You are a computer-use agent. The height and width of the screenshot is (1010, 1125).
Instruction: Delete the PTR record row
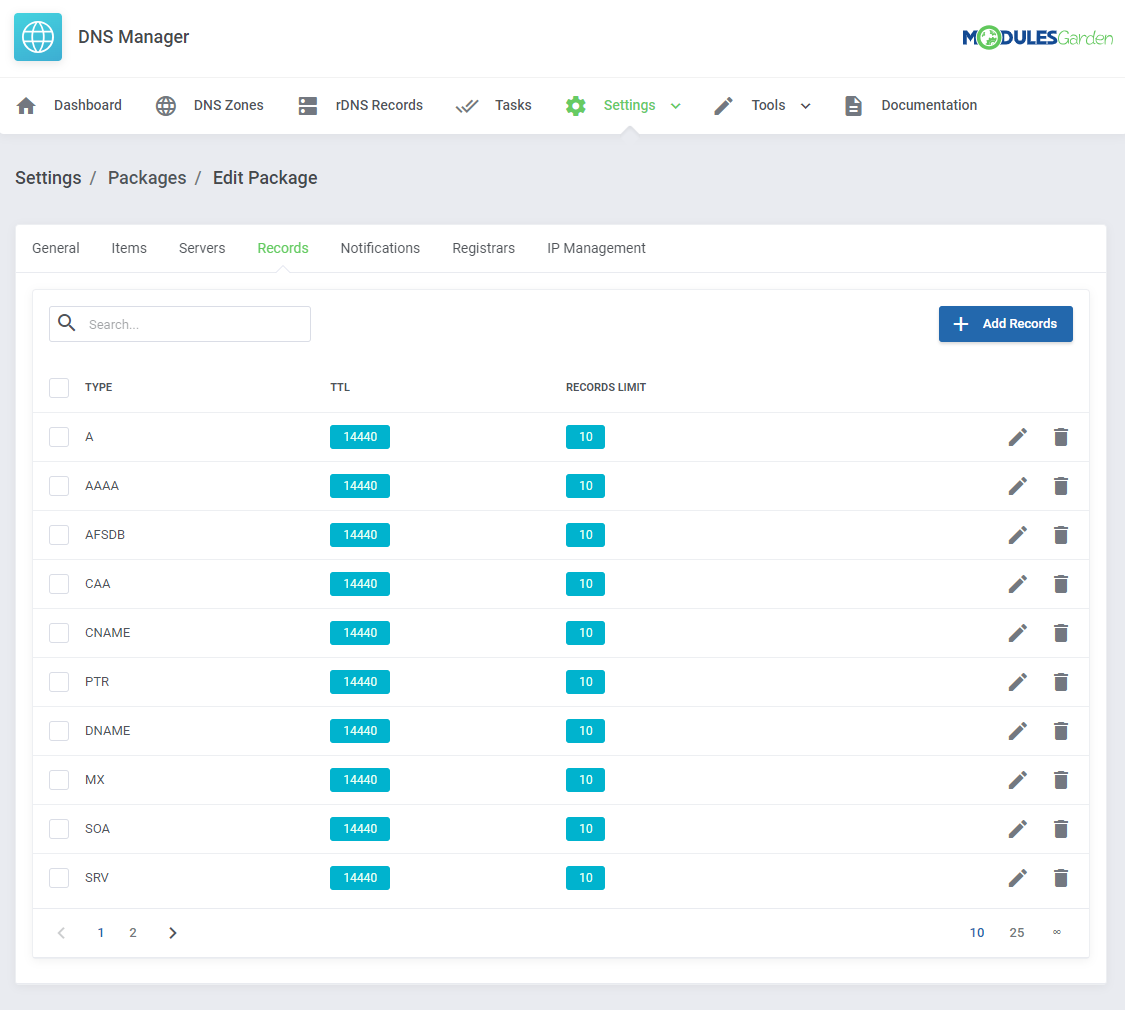(x=1060, y=681)
